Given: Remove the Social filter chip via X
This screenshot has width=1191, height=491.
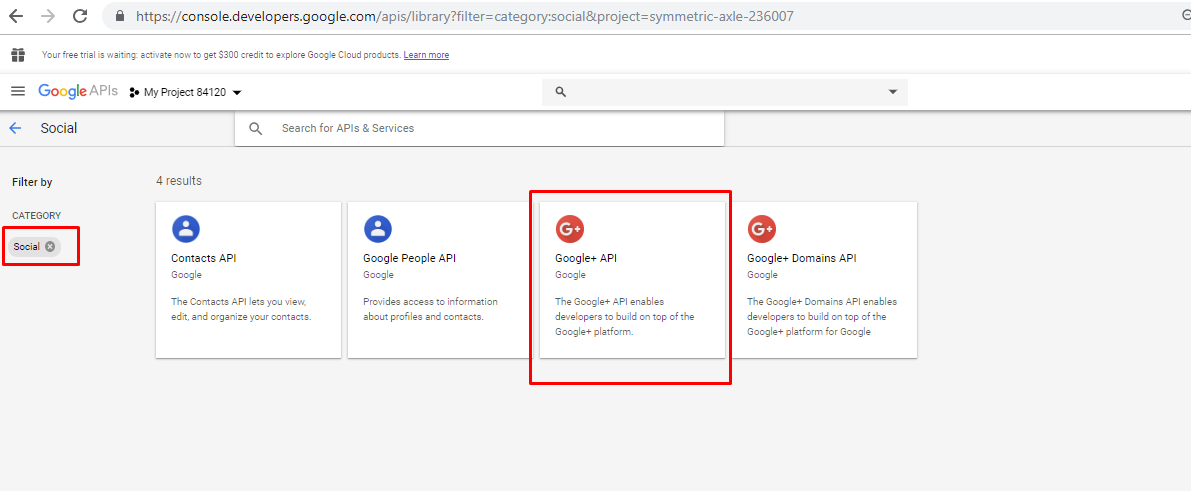Looking at the screenshot, I should 50,246.
